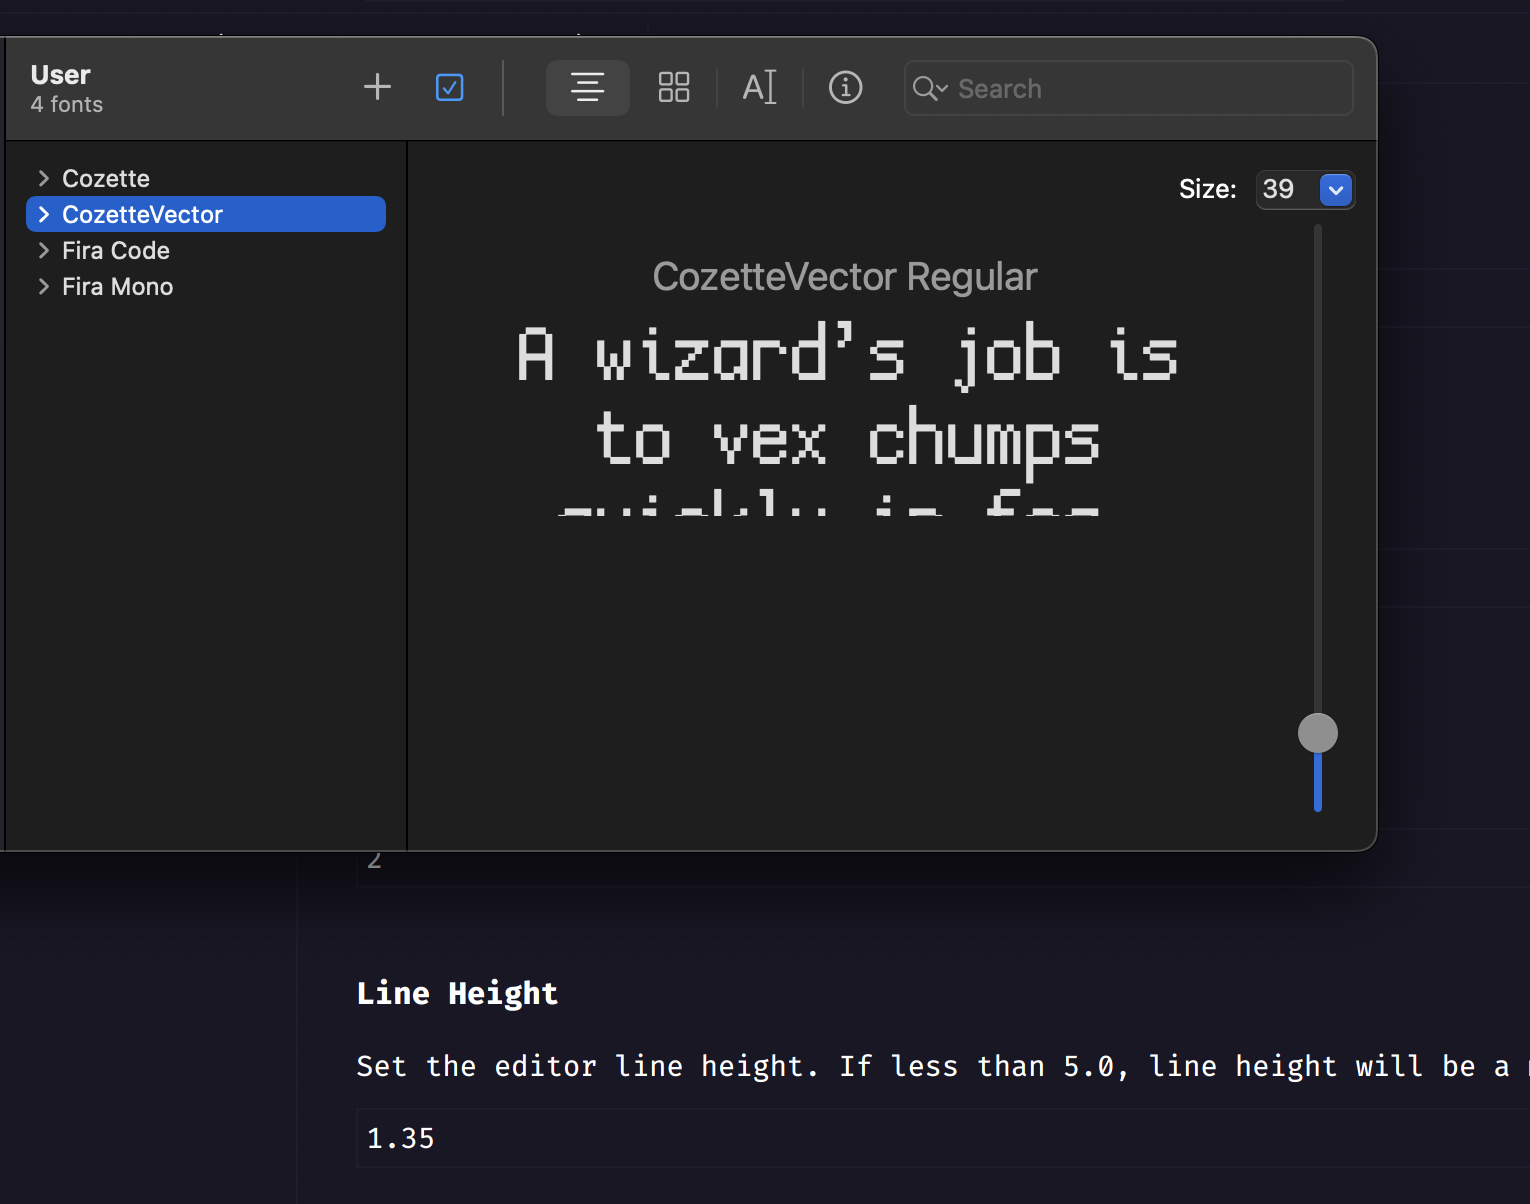Click the User fonts collection label
Viewport: 1530px width, 1204px height.
pyautogui.click(x=60, y=74)
